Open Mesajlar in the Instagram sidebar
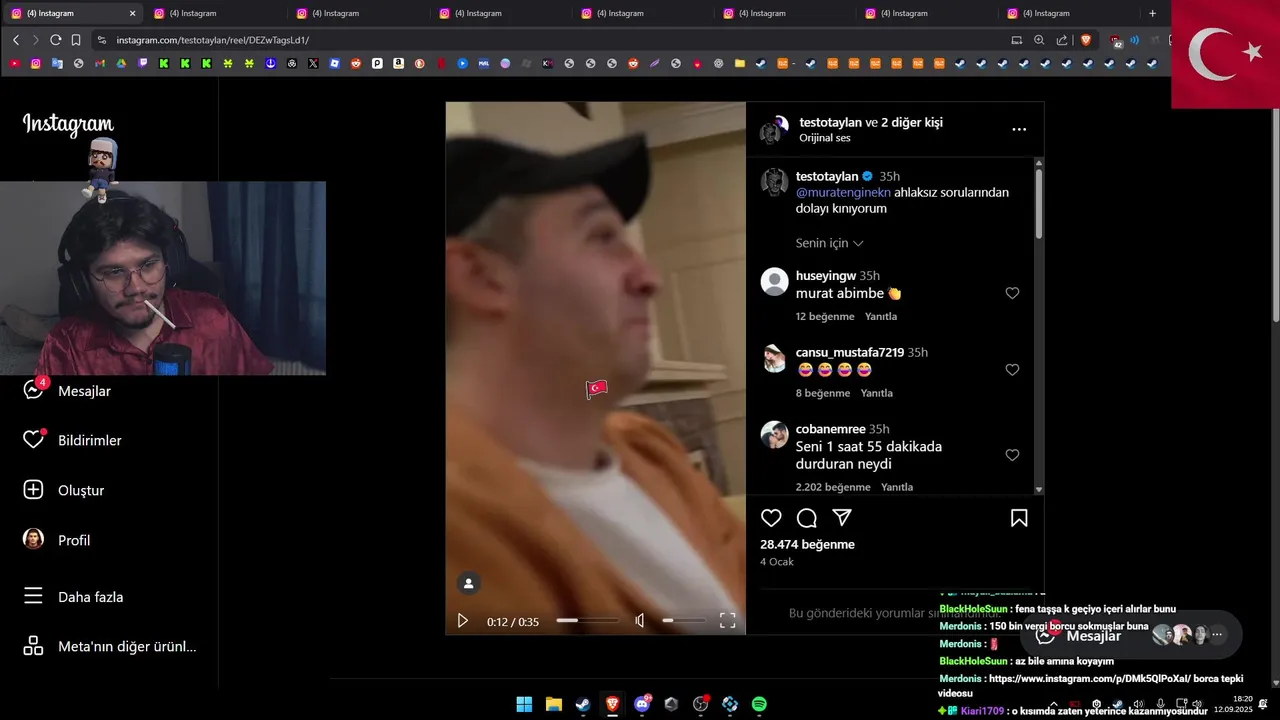This screenshot has width=1280, height=720. tap(67, 391)
